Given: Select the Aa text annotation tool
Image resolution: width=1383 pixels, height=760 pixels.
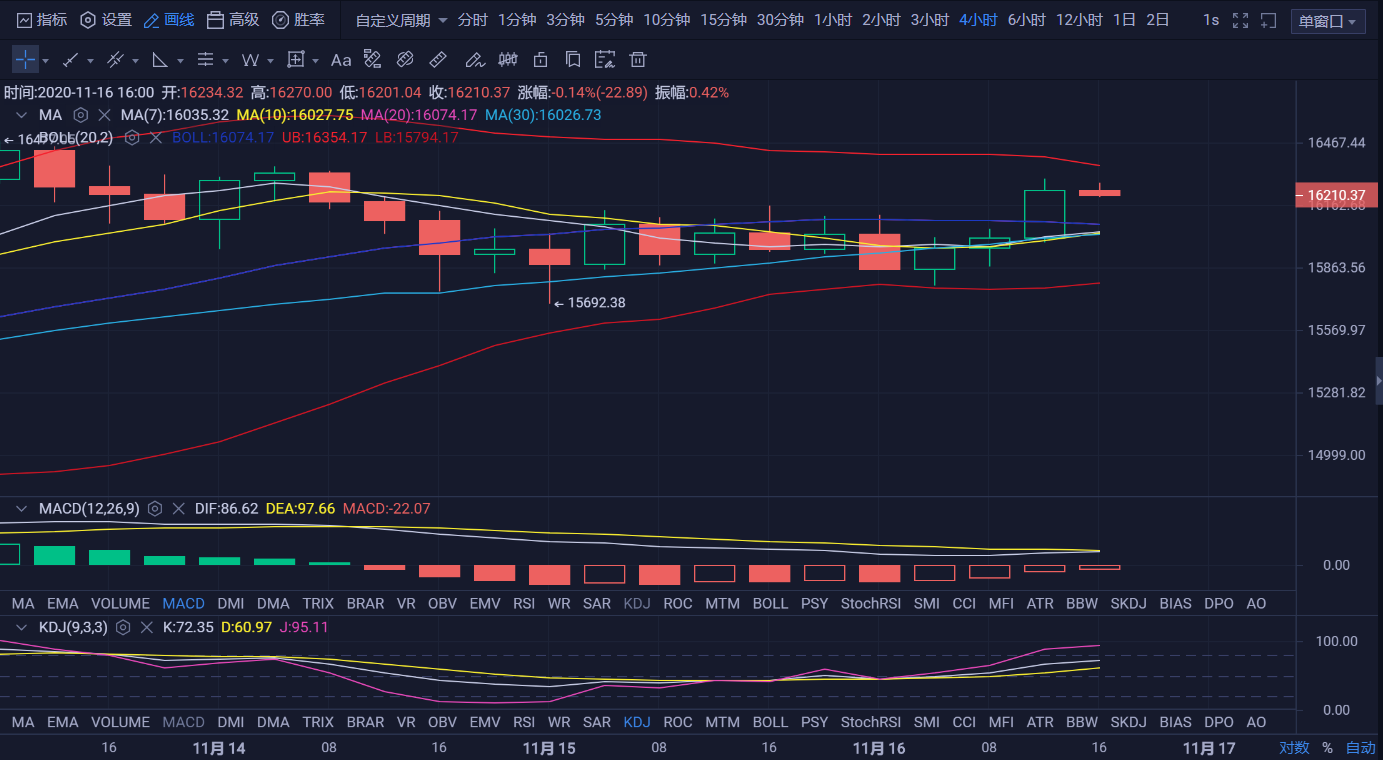Looking at the screenshot, I should (x=341, y=60).
